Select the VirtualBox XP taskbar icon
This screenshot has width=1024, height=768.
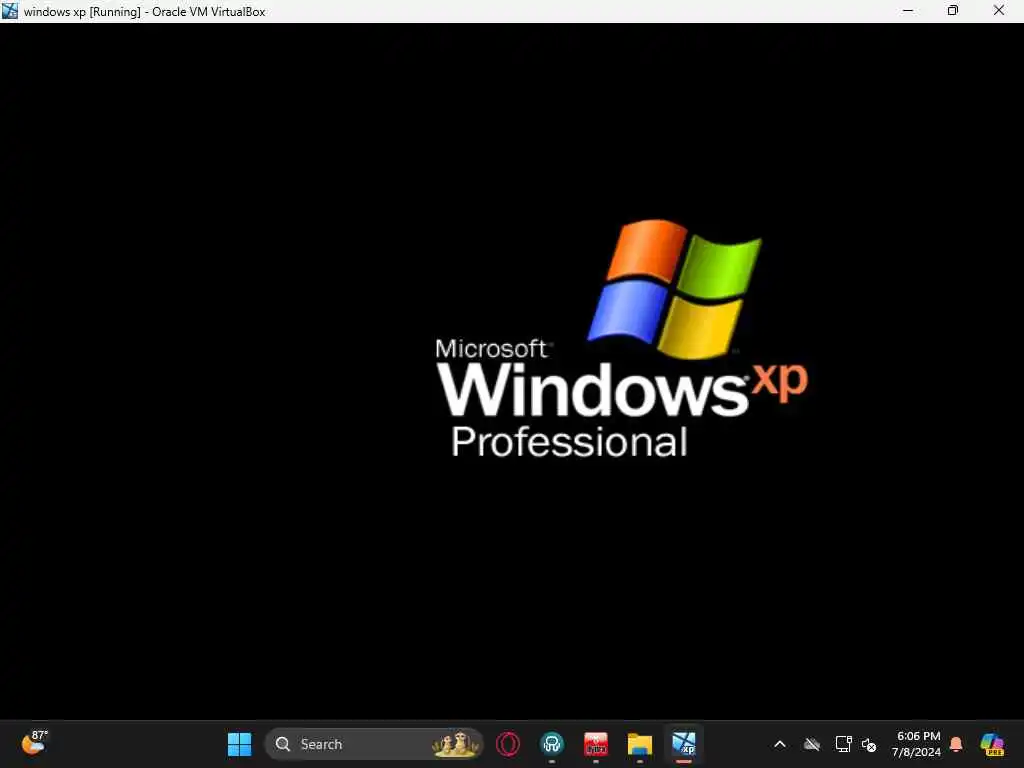pyautogui.click(x=684, y=744)
